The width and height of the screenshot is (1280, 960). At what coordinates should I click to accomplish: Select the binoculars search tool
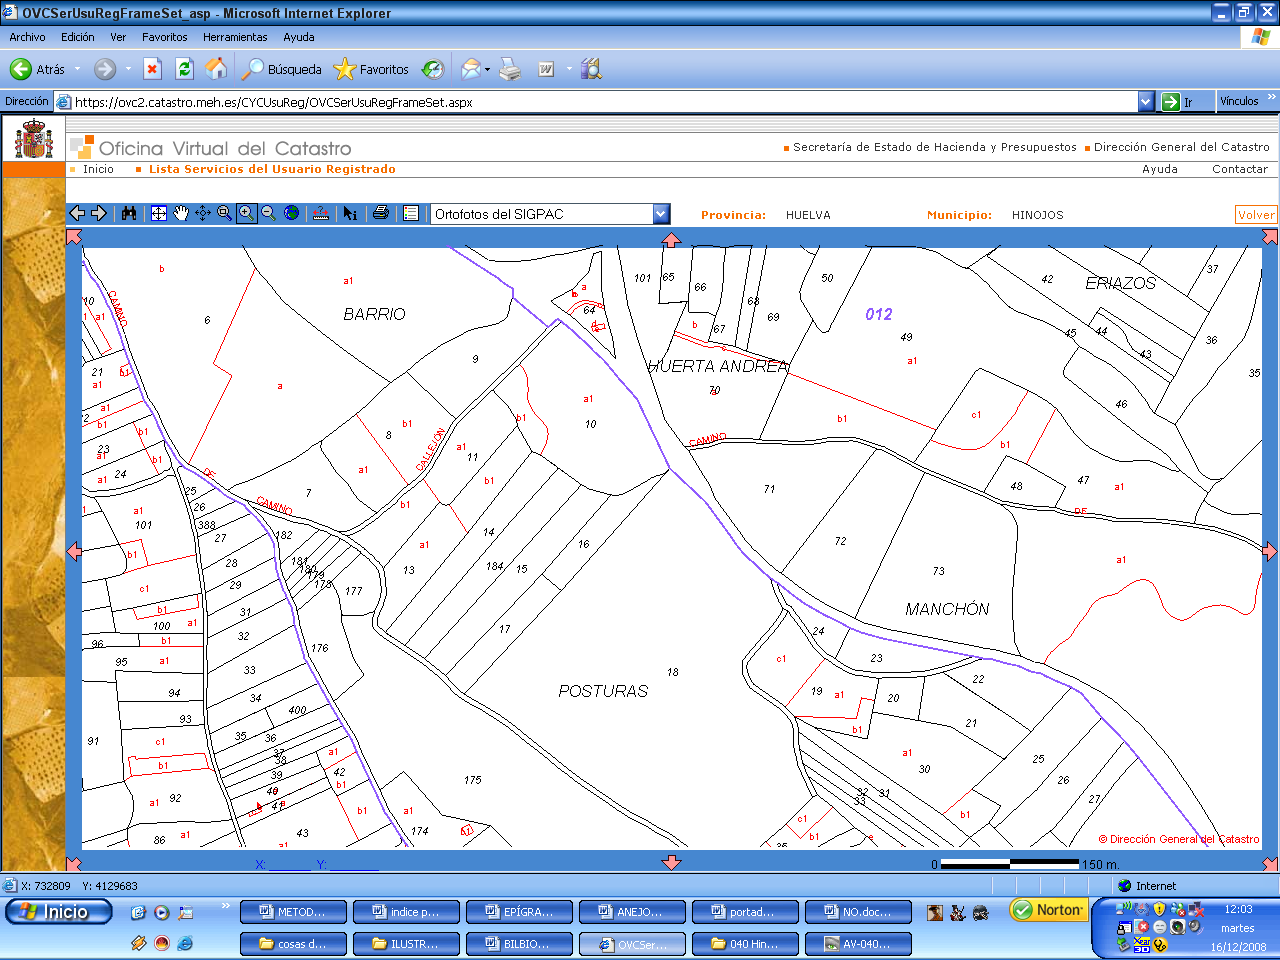pyautogui.click(x=129, y=213)
